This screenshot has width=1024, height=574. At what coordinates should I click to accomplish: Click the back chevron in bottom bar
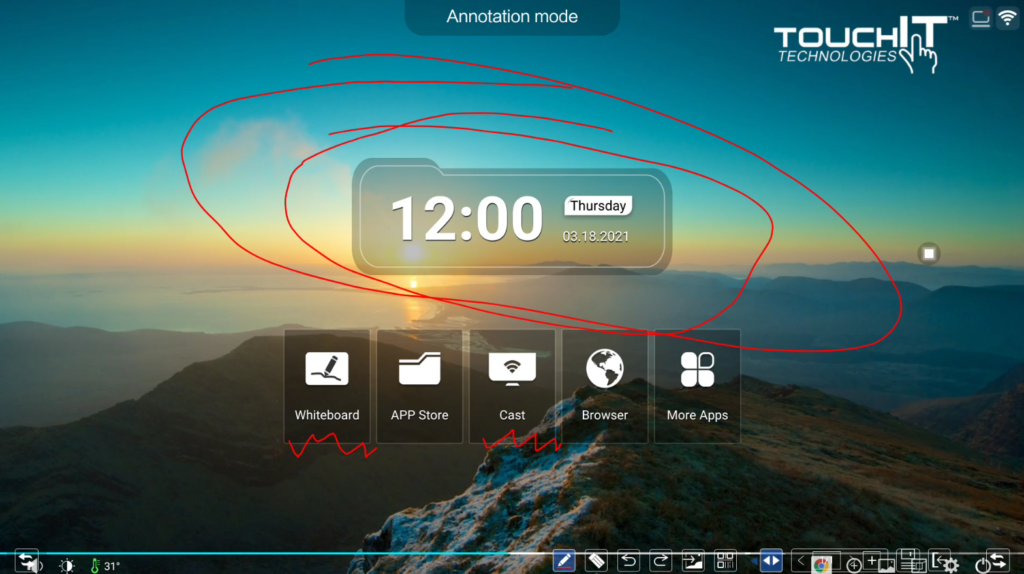click(x=801, y=560)
